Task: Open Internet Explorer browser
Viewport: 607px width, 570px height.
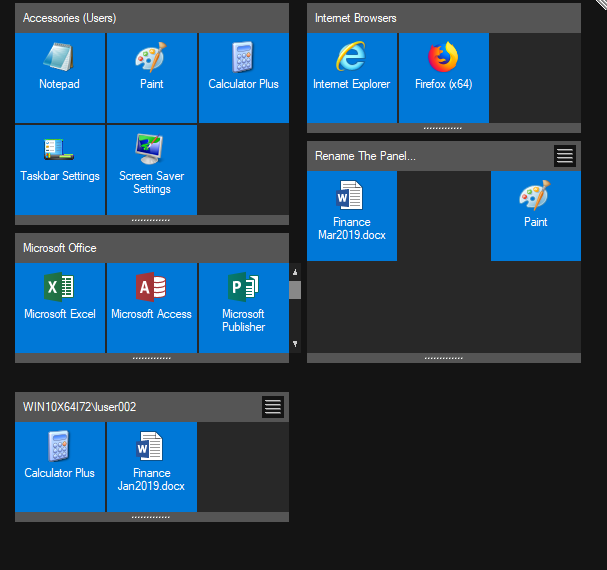Action: pos(352,68)
